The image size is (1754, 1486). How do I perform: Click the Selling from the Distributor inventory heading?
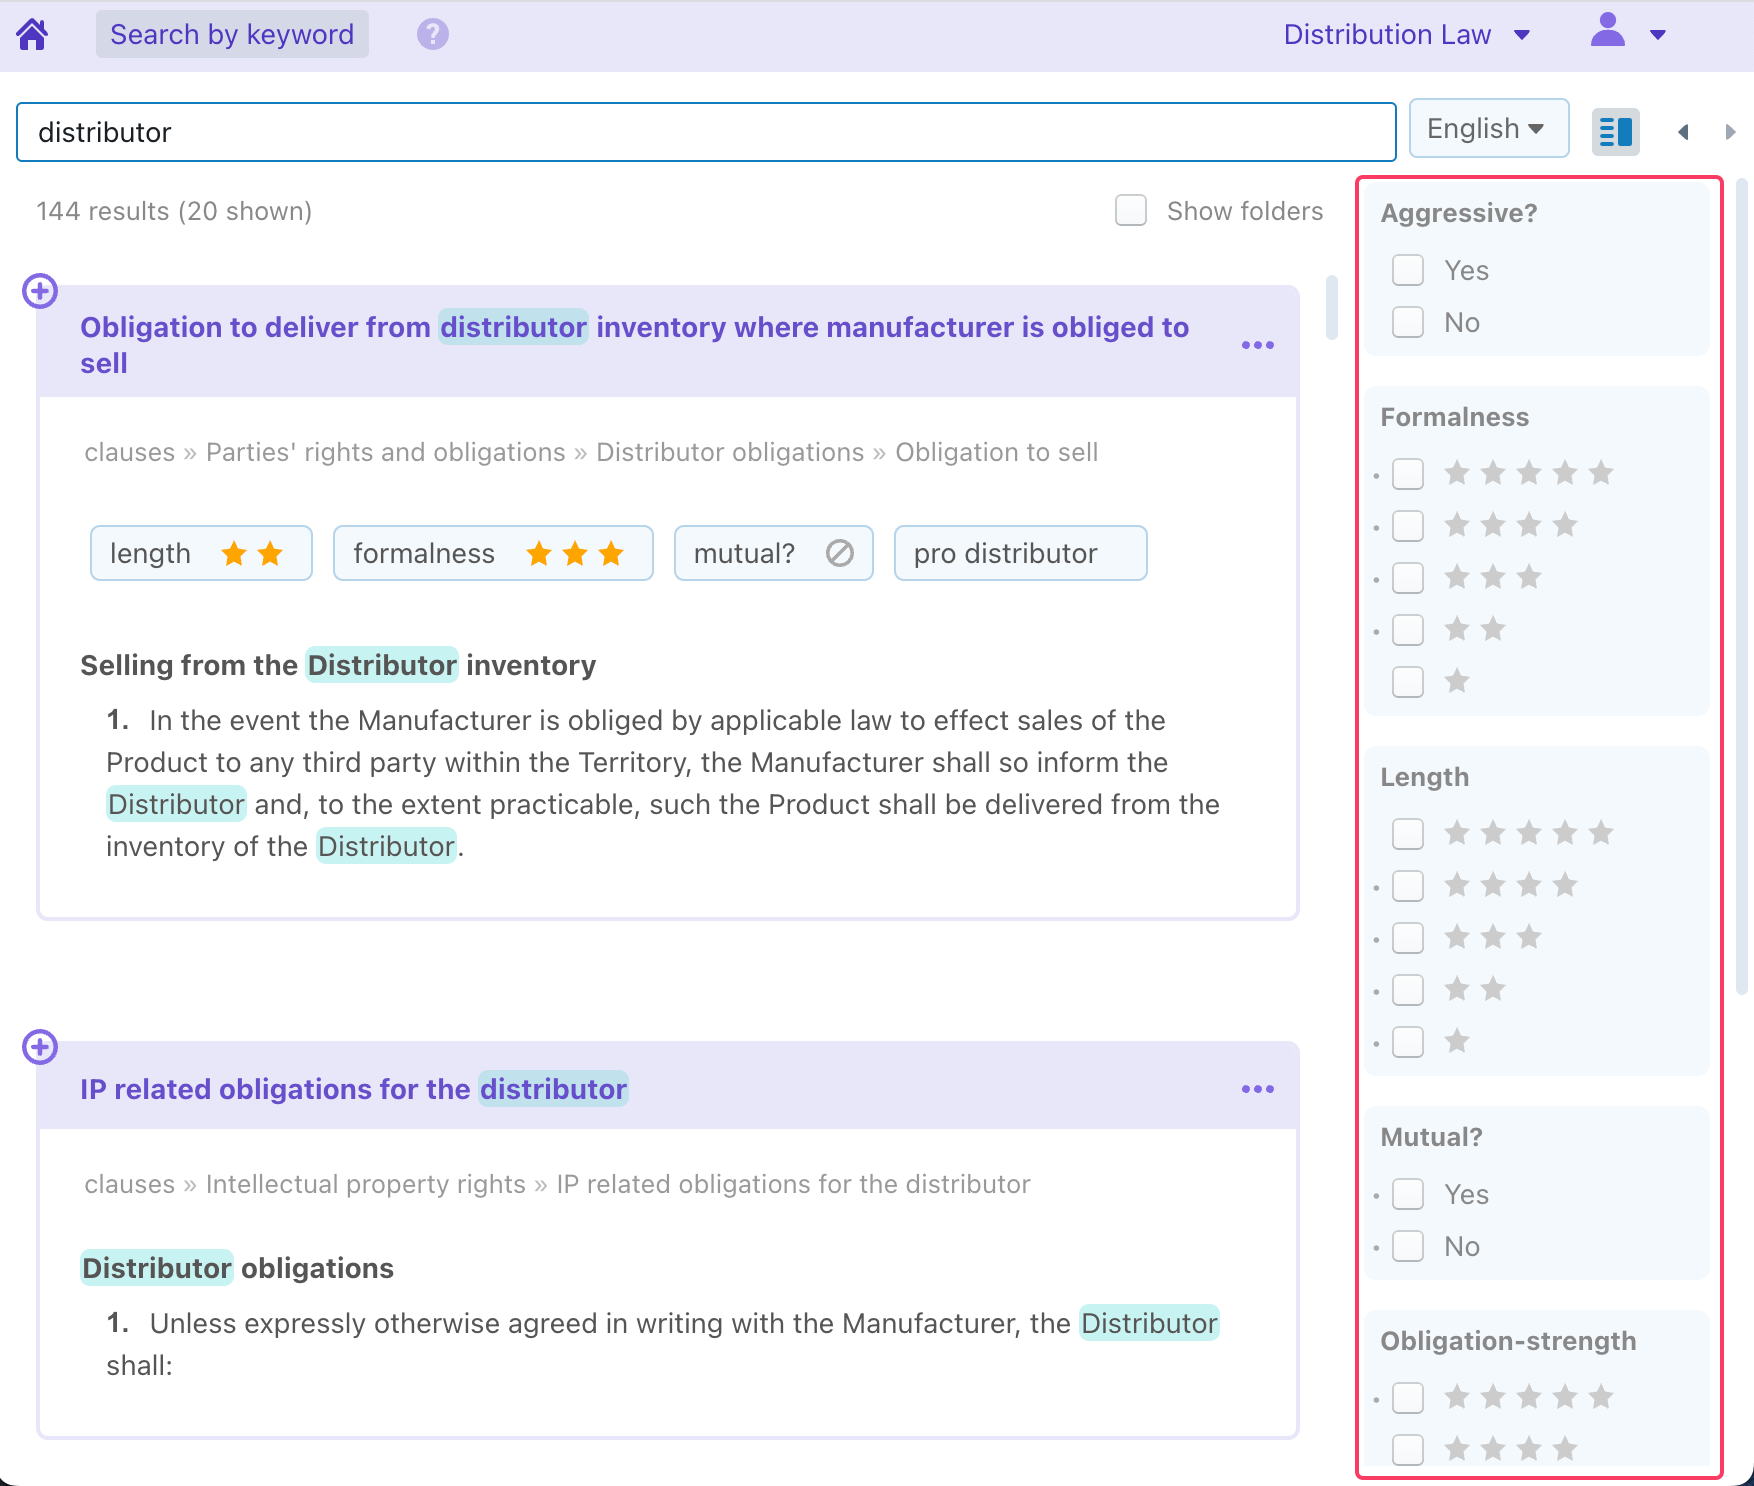click(x=338, y=665)
